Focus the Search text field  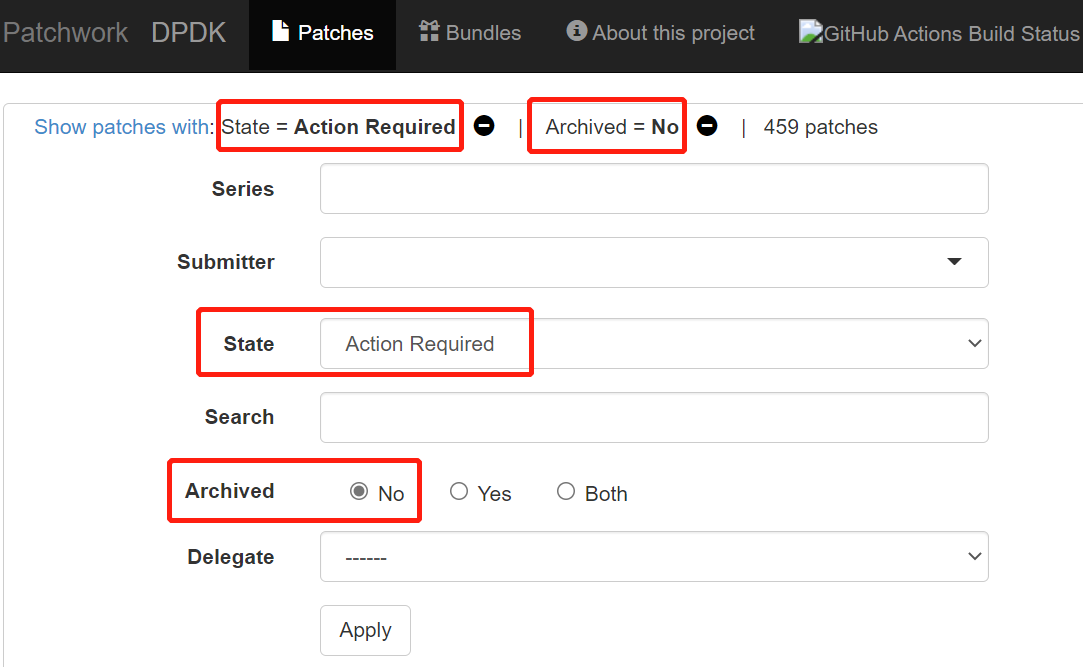654,418
